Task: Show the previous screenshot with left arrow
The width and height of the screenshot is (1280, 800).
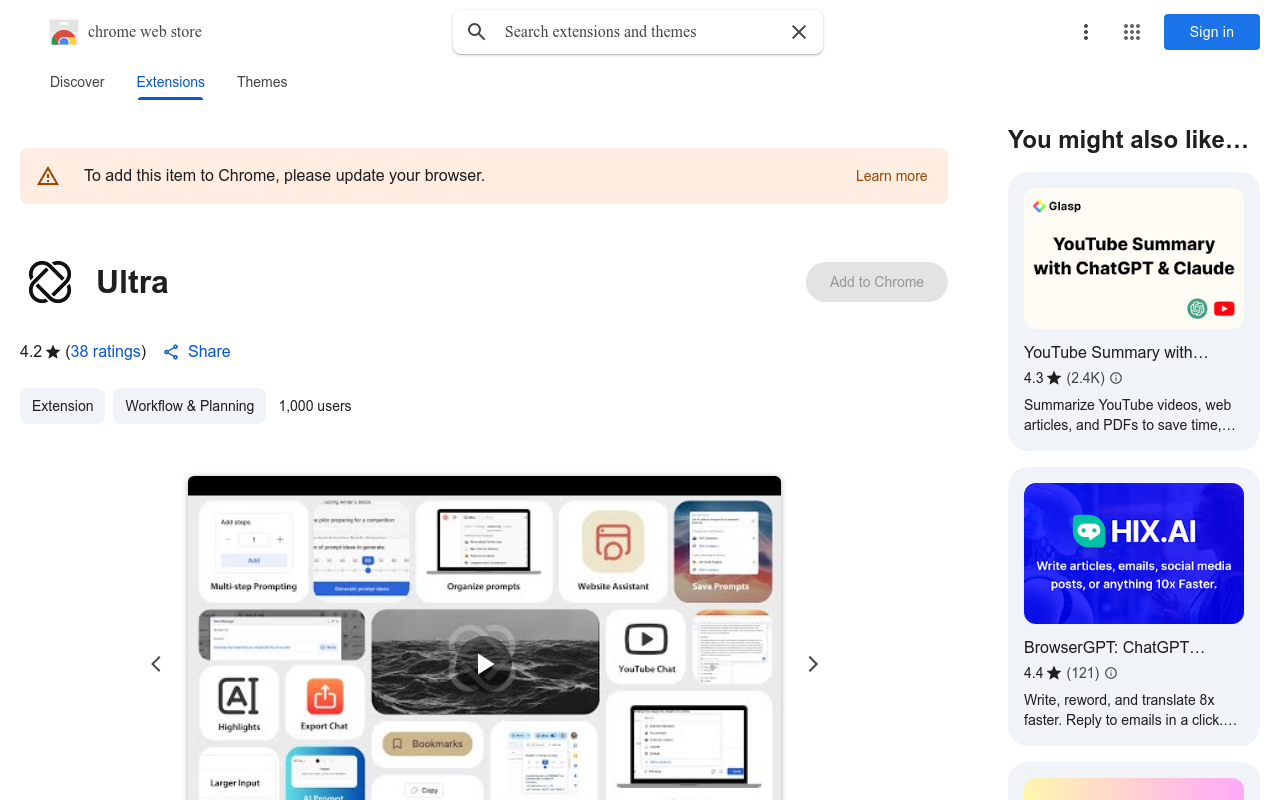Action: (x=156, y=664)
